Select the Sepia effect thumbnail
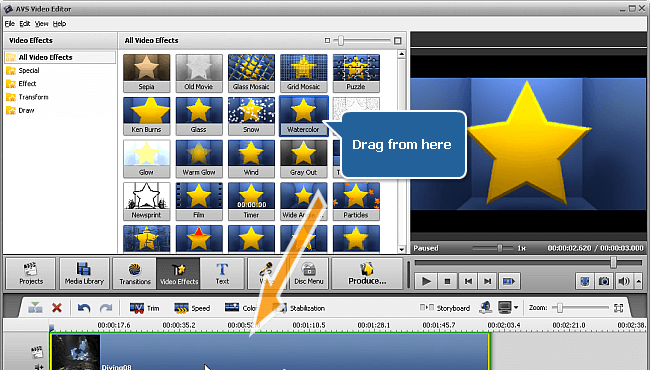 146,73
